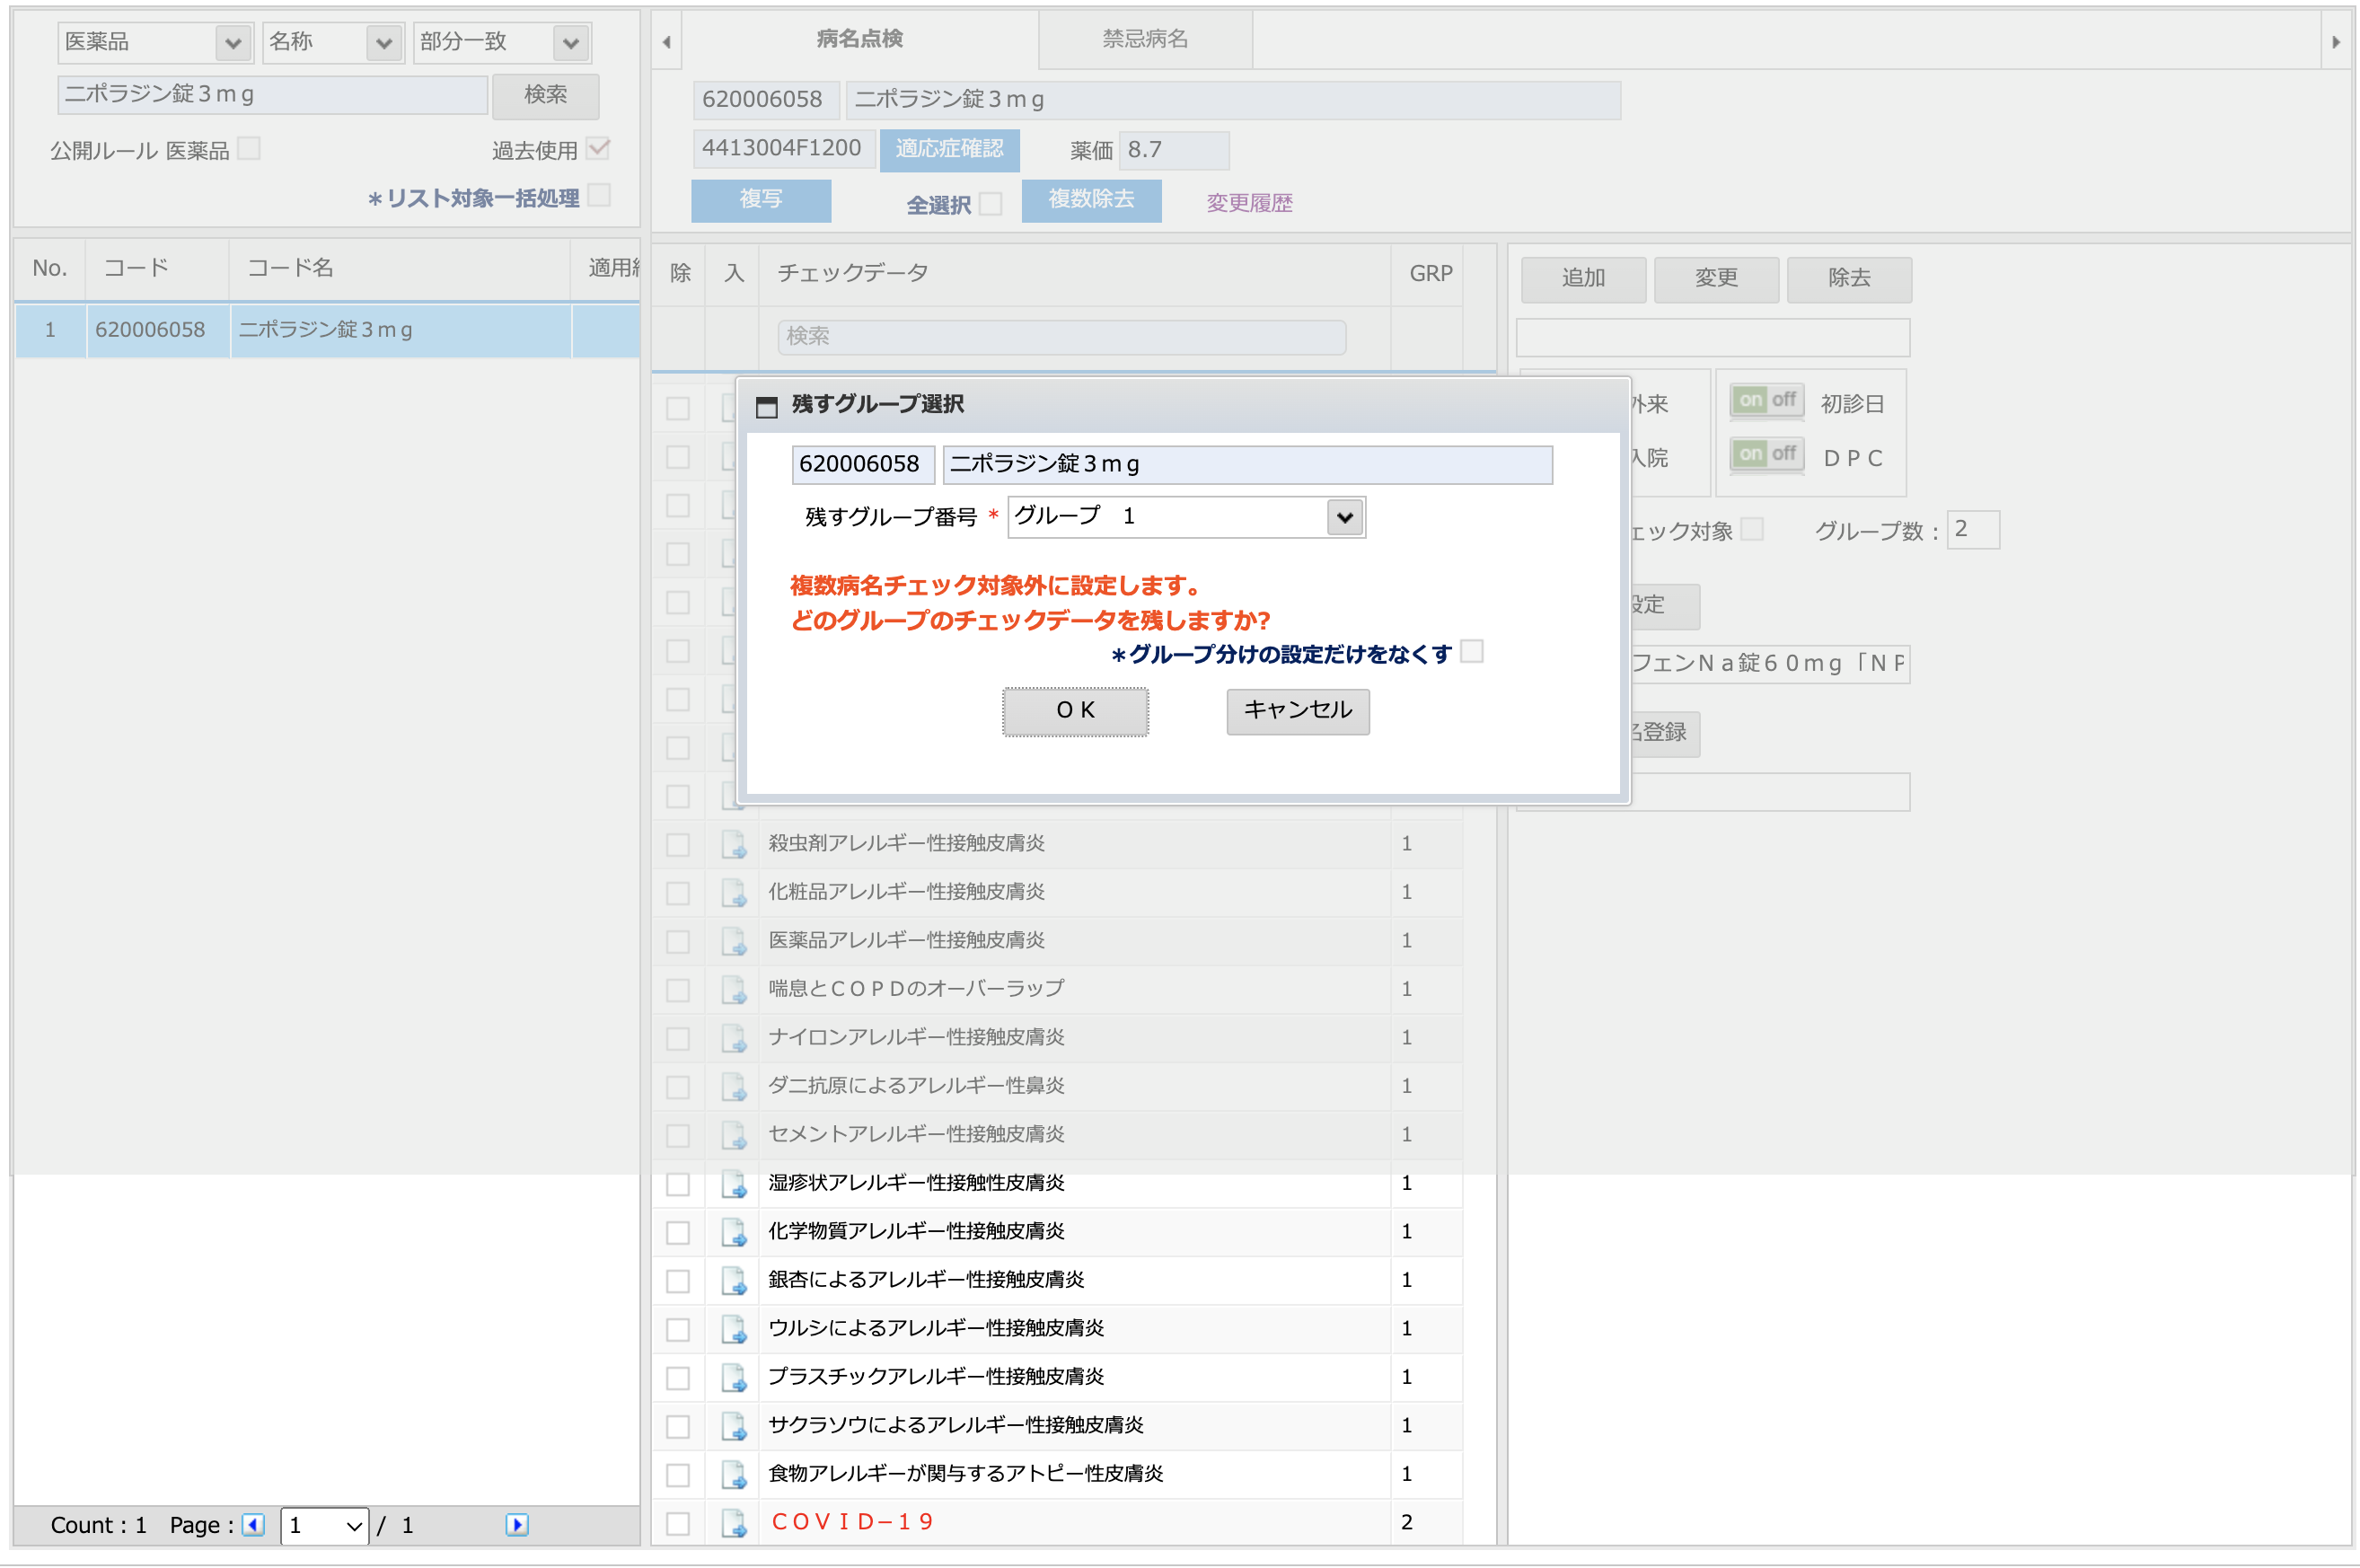Screen dimensions: 2360x1568
Task: Open the page number dropdown
Action: (324, 1525)
